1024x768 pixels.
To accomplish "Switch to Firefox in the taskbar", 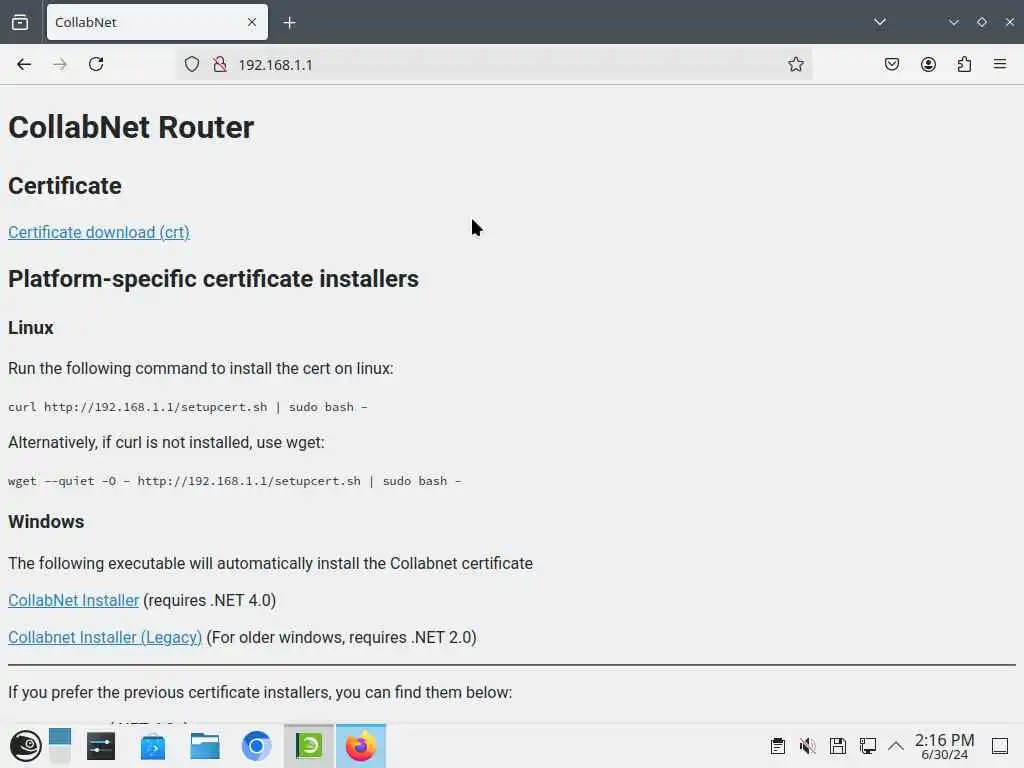I will point(360,746).
